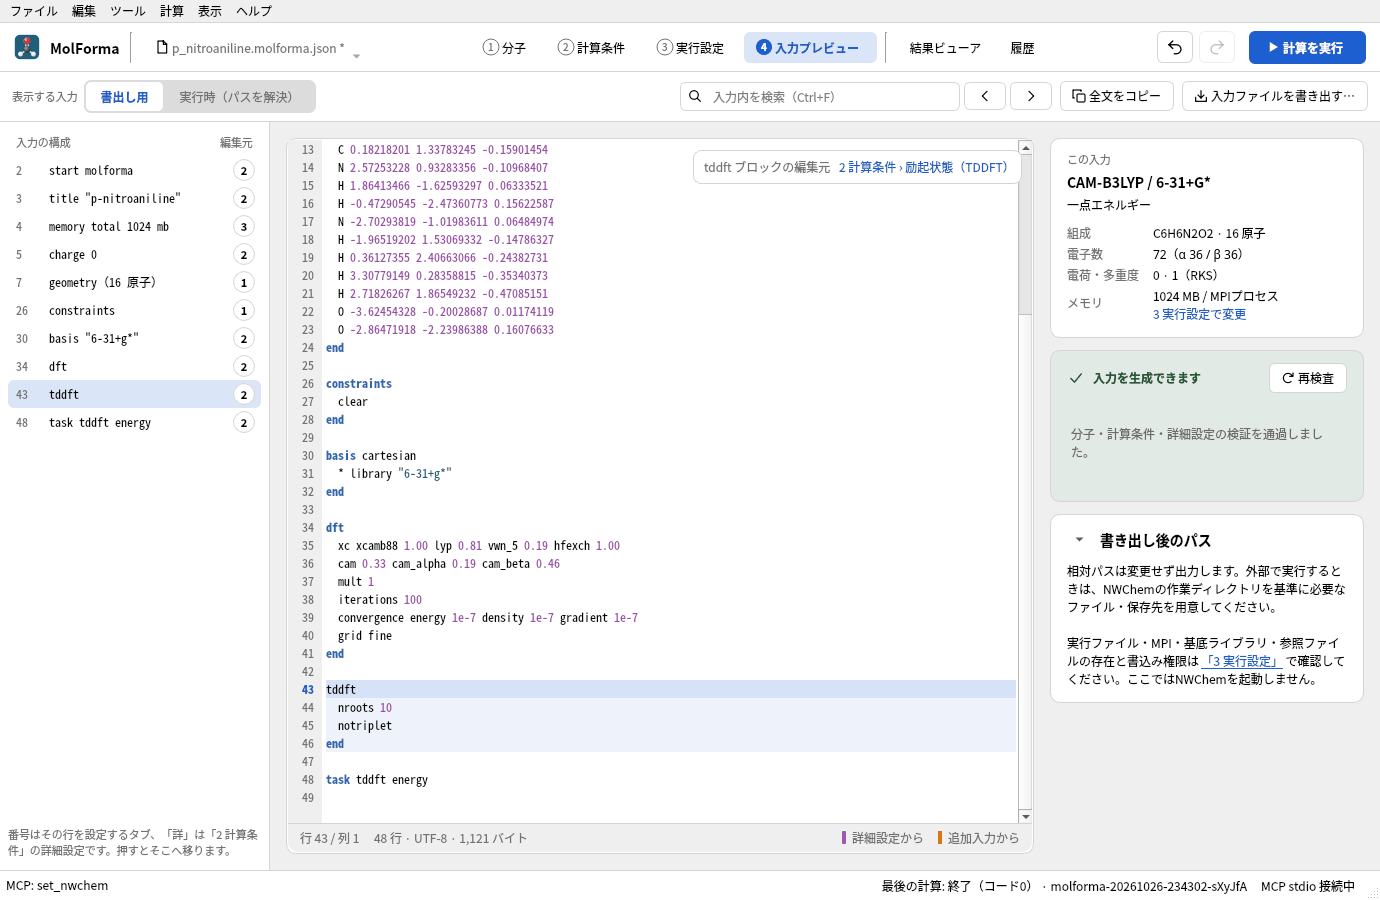
Task: Click the code preview scrollbar thumb
Action: pyautogui.click(x=1025, y=234)
